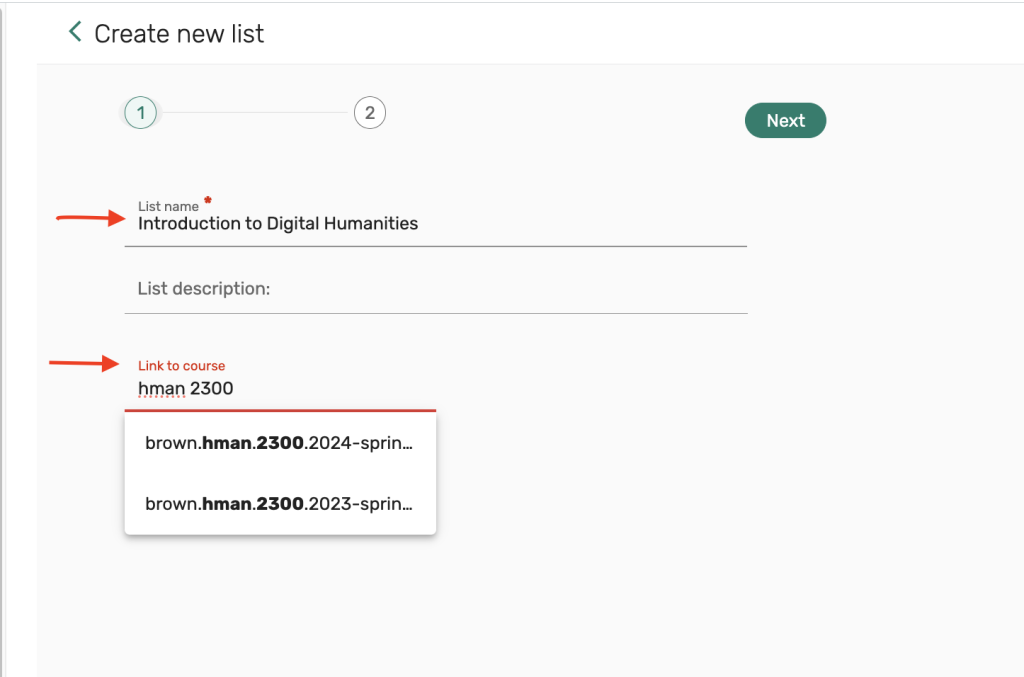Pick the brown.hman.2300.2023-spring course option
The width and height of the screenshot is (1024, 677).
point(279,503)
